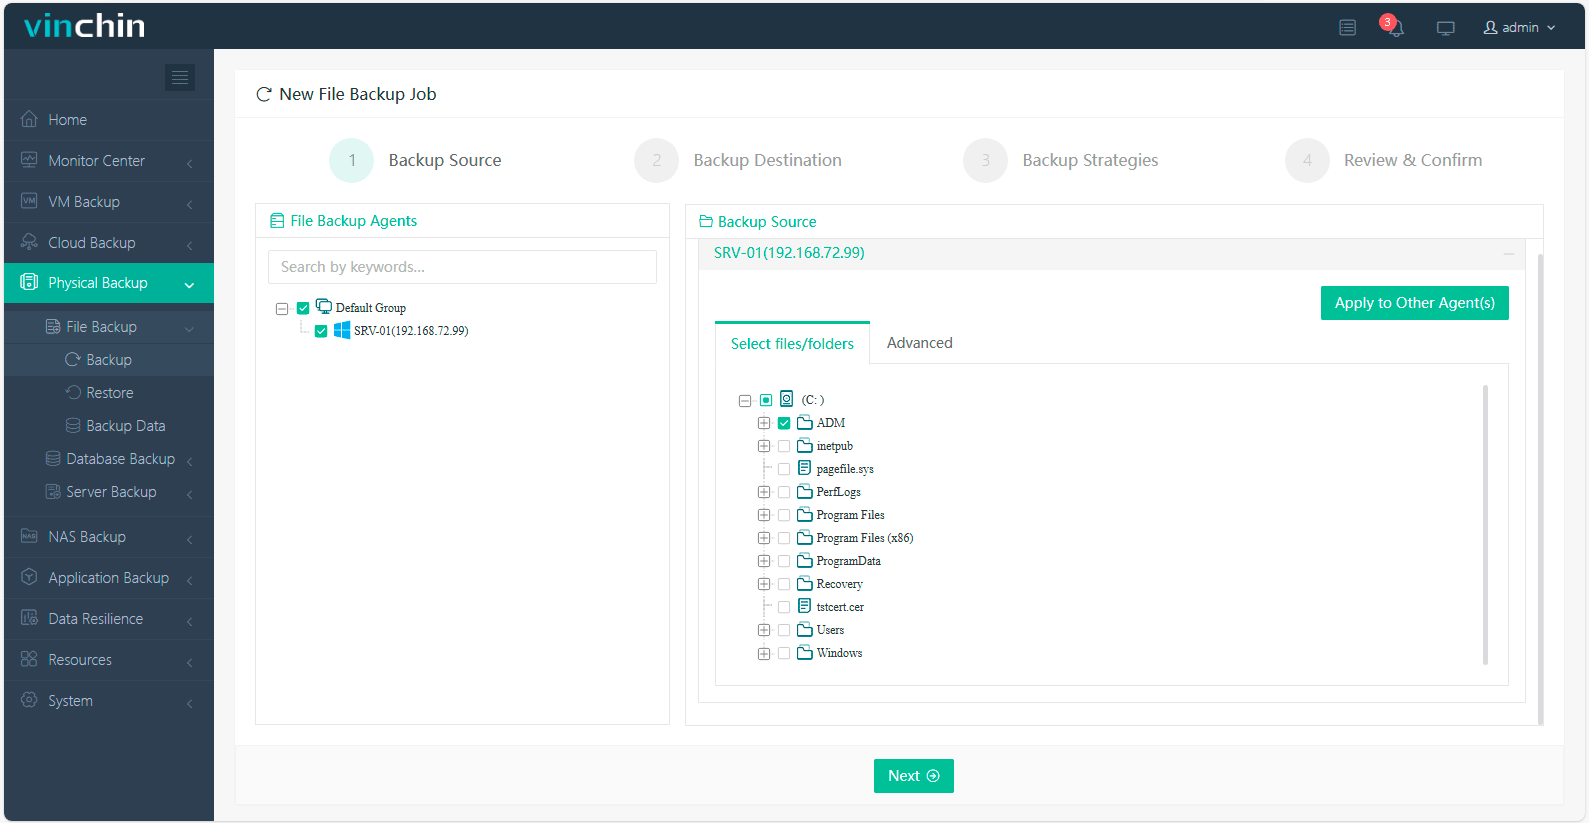Collapse the (C:) drive tree node
Image resolution: width=1589 pixels, height=823 pixels.
(x=745, y=401)
